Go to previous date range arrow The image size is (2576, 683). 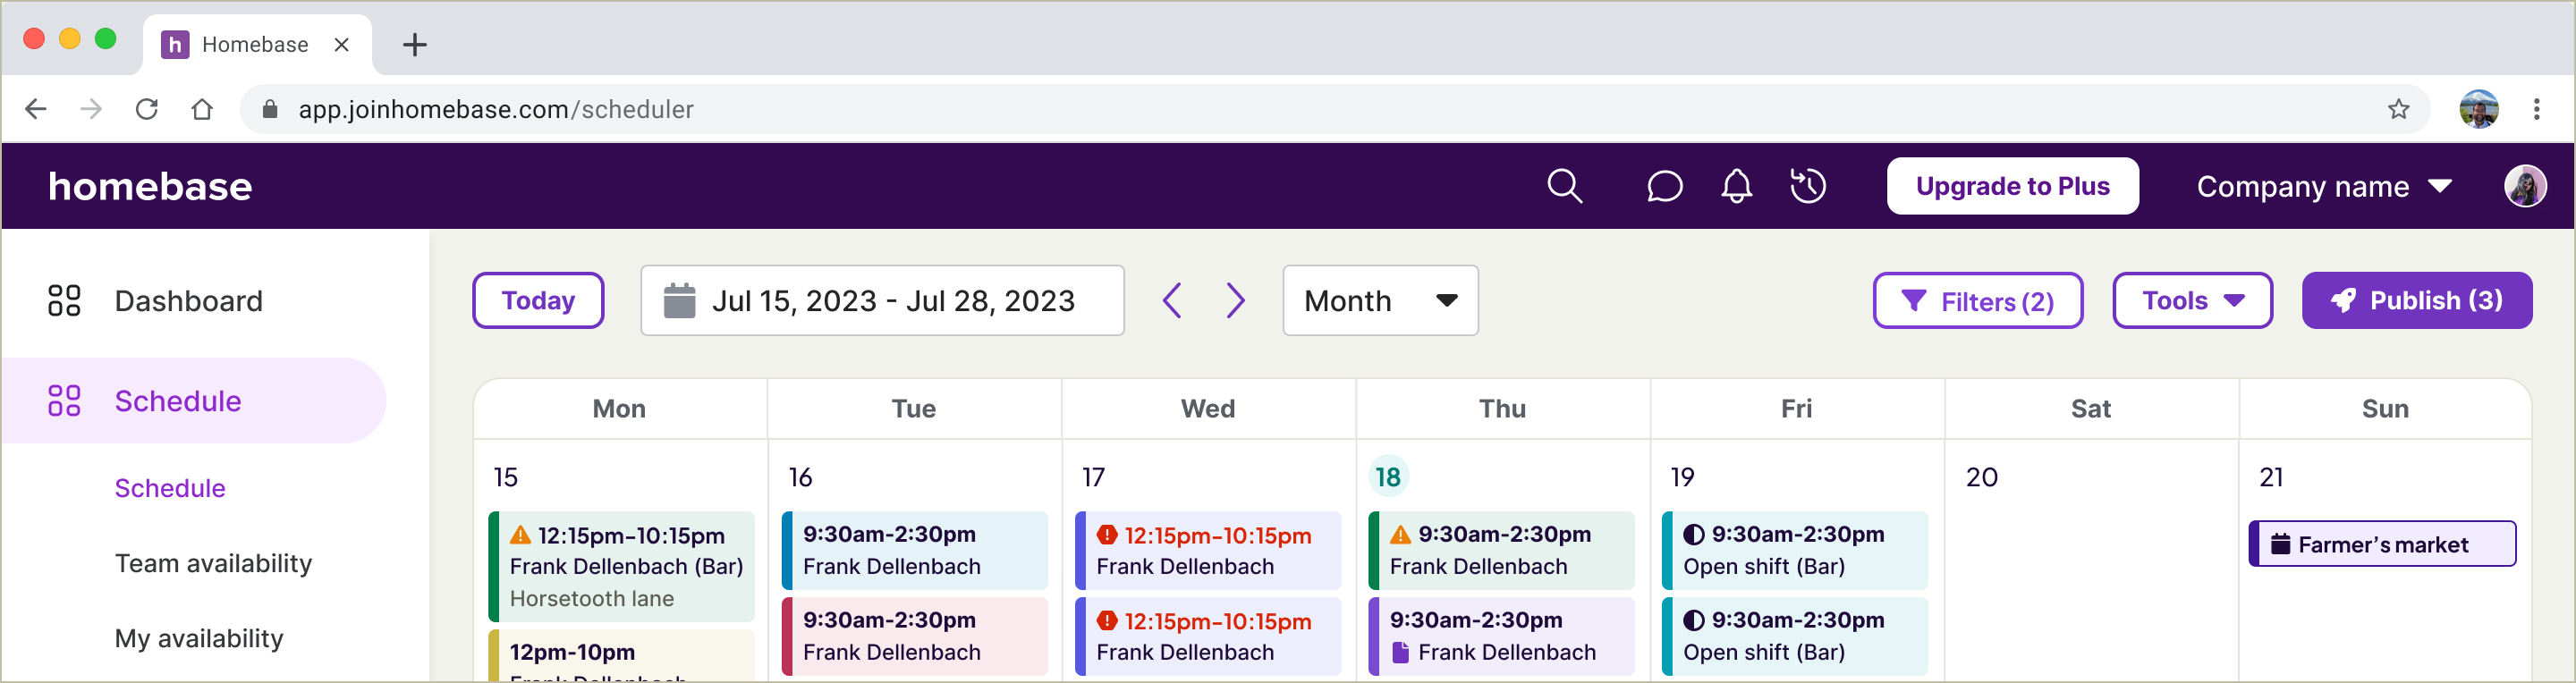[1173, 300]
